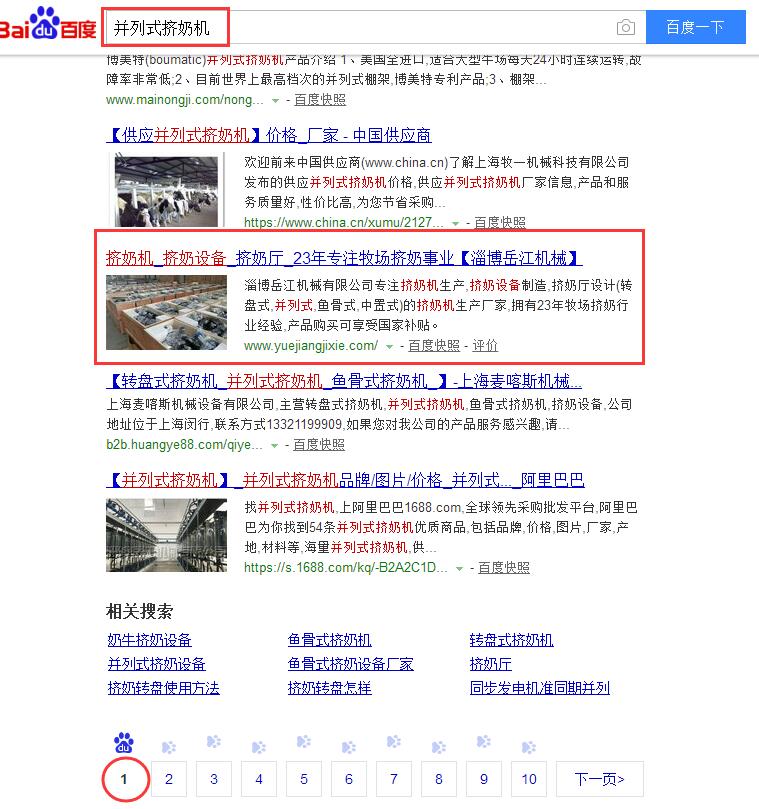The image size is (759, 809).
Task: Expand dropdown arrow next to www.yuejiangjixie.com URL
Action: (390, 346)
